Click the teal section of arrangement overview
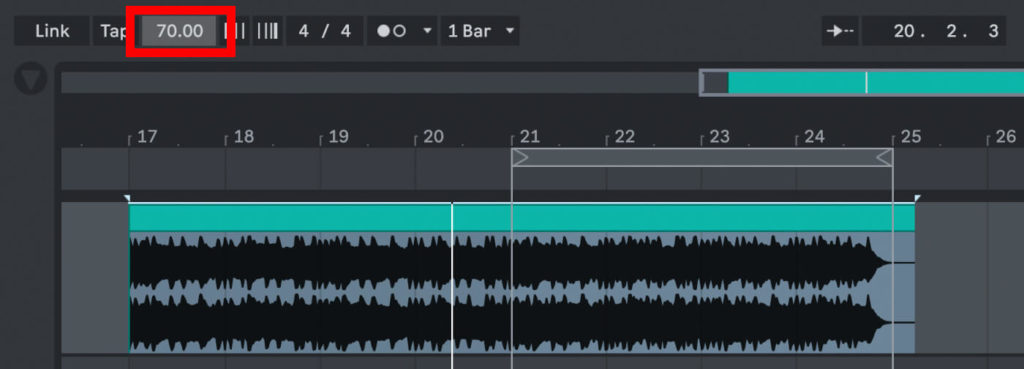 876,82
